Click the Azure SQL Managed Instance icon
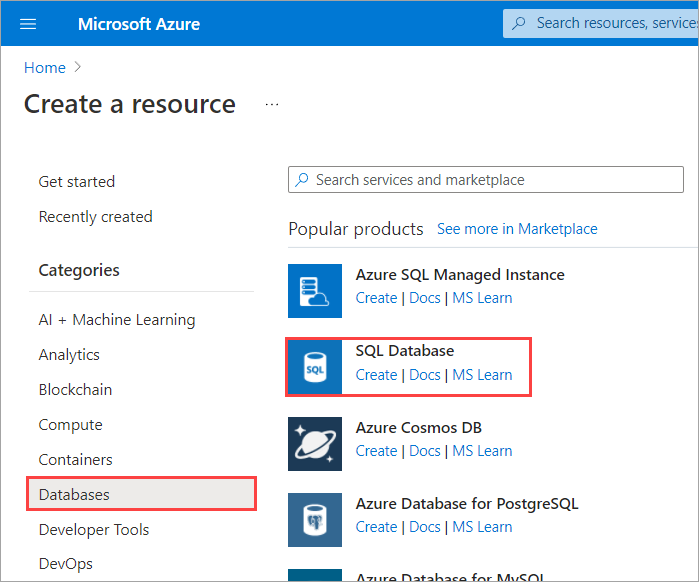Viewport: 699px width, 582px height. 315,291
